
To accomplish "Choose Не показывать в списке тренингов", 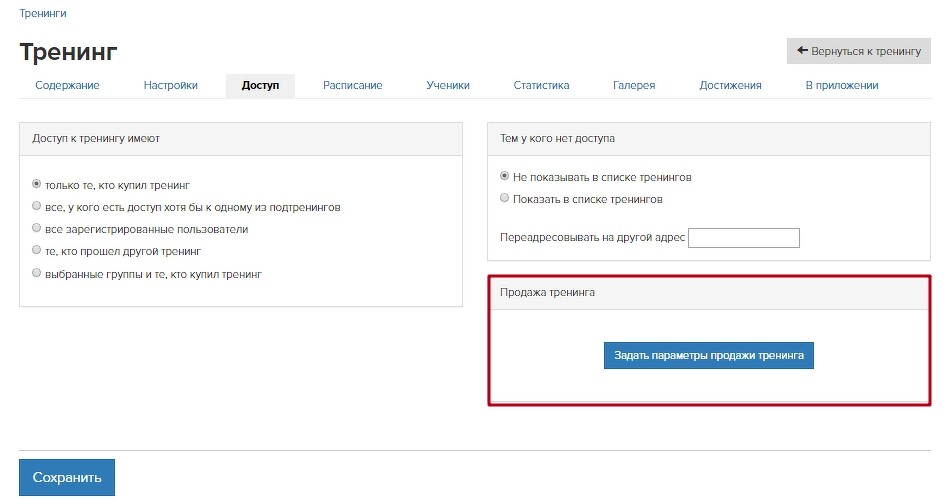I will click(x=504, y=176).
